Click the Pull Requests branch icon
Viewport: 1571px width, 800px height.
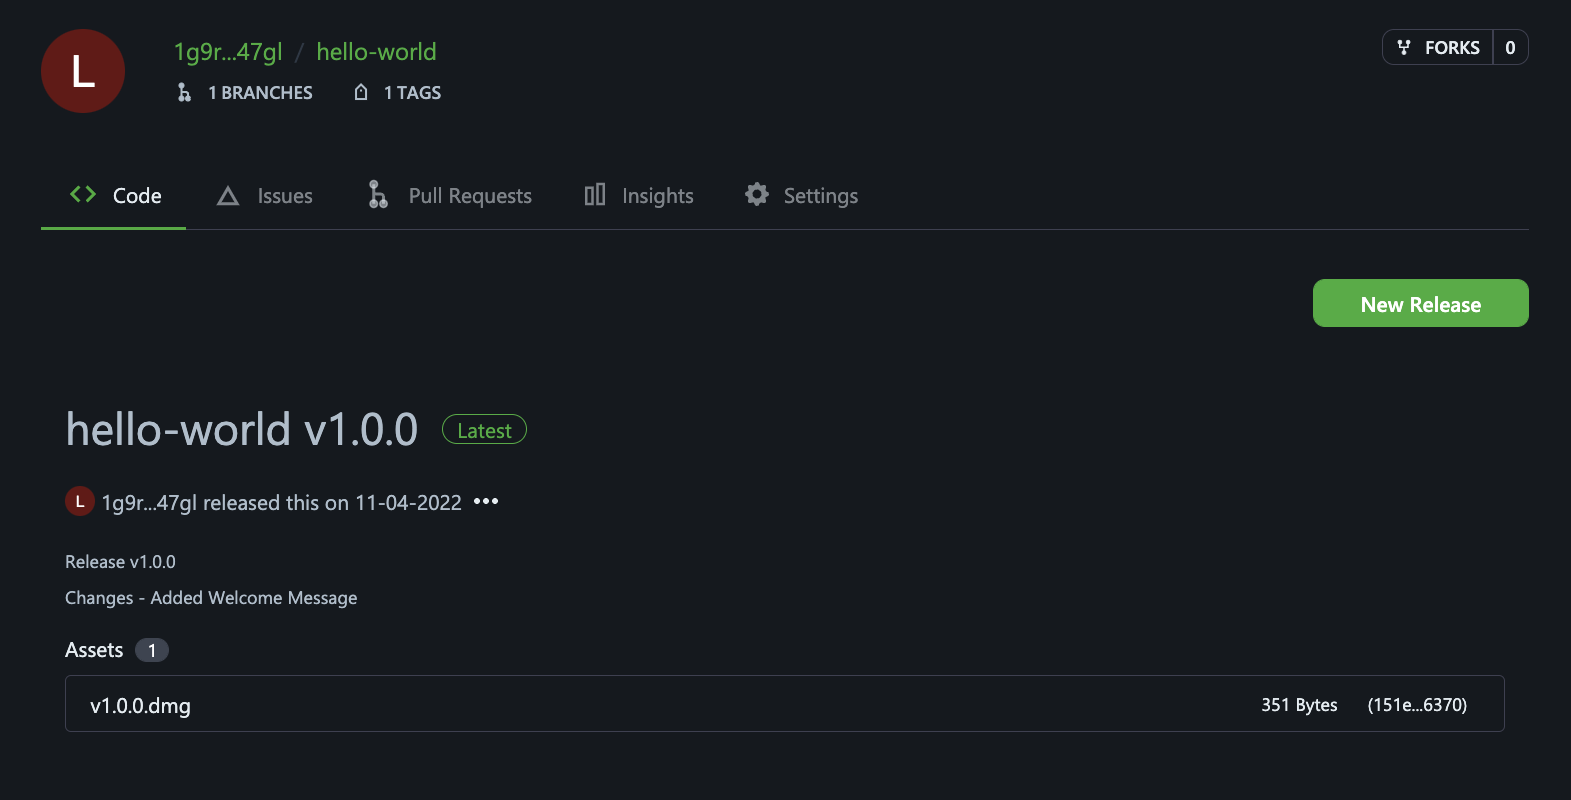pyautogui.click(x=378, y=194)
